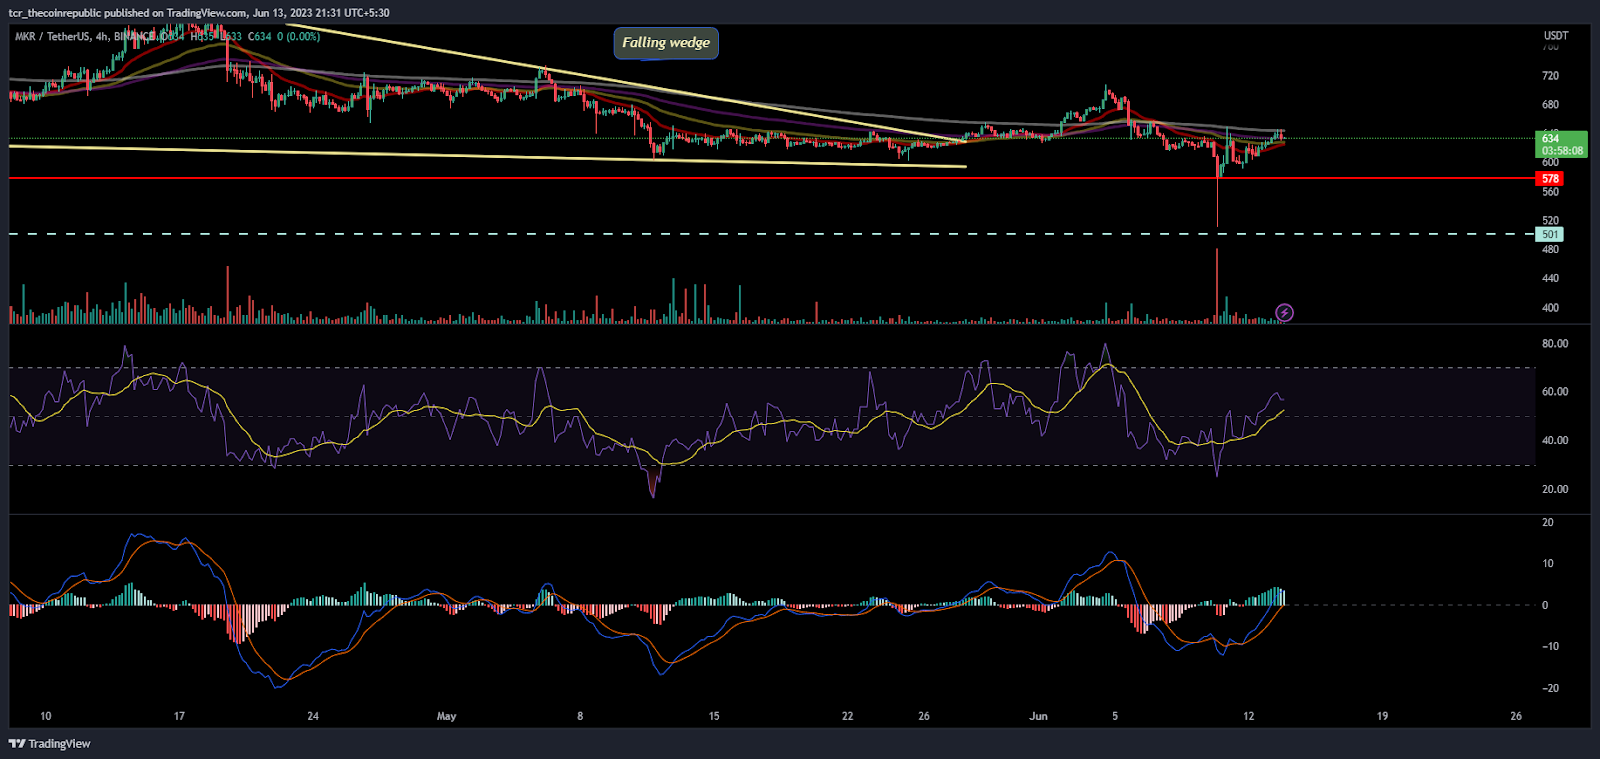Click the 720 price axis label

click(1550, 76)
